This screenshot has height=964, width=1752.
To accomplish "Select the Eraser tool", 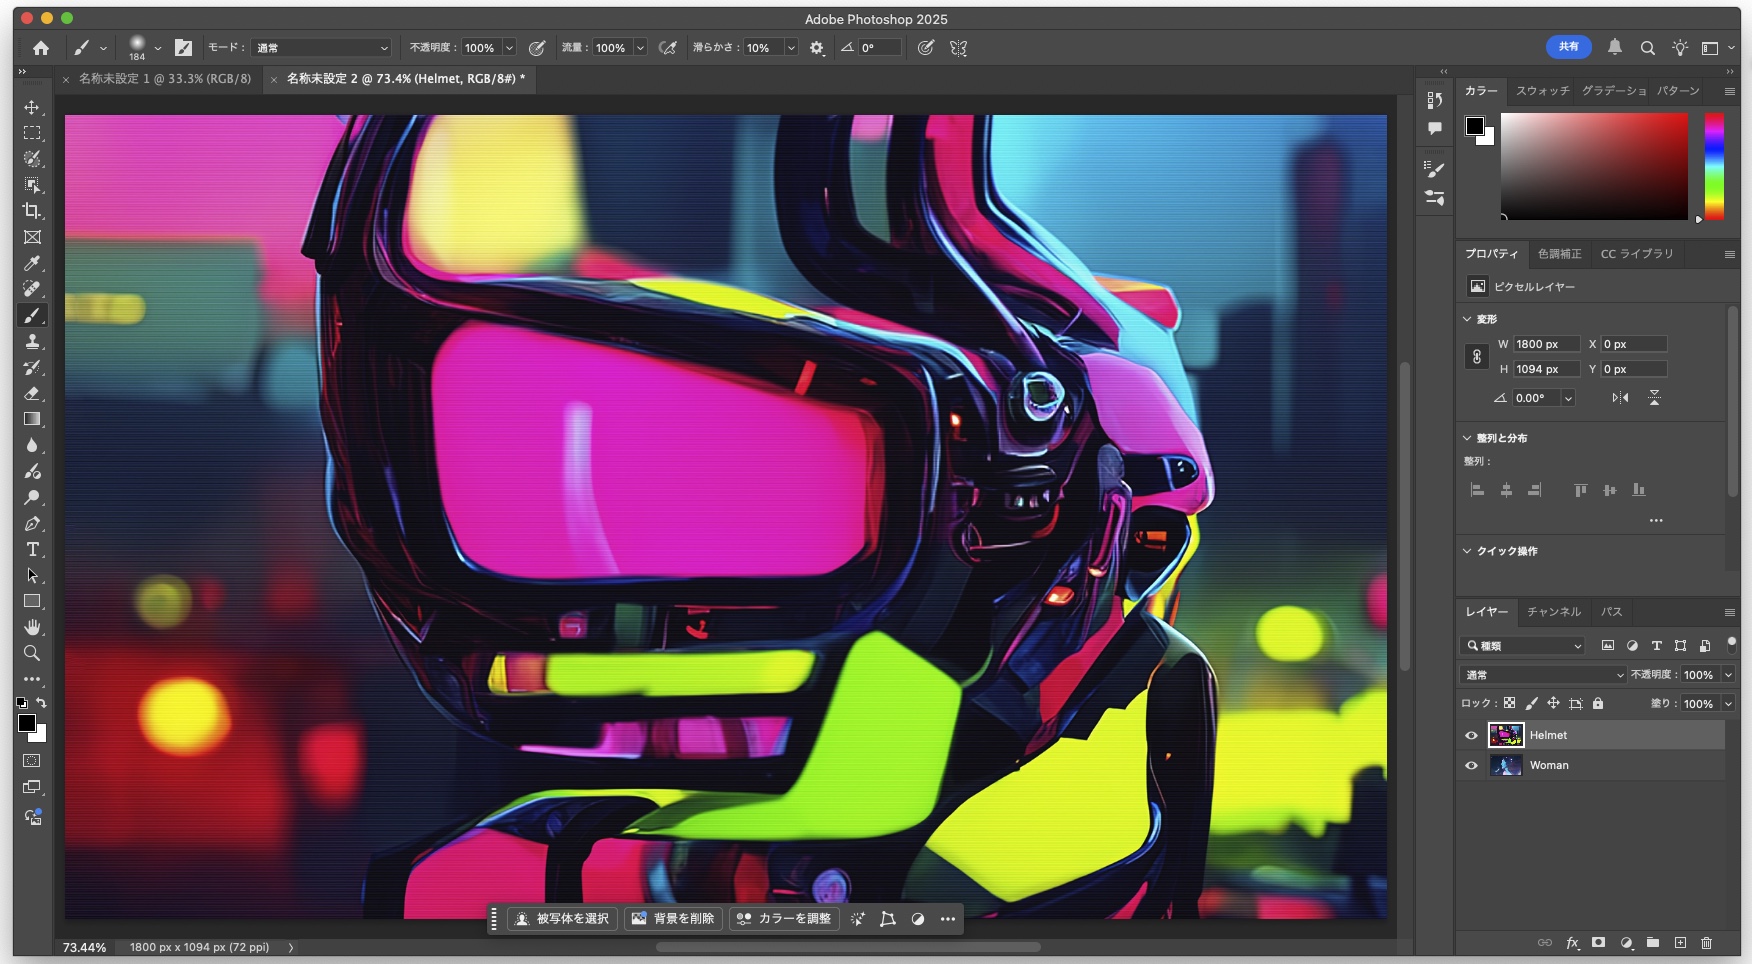I will point(32,393).
